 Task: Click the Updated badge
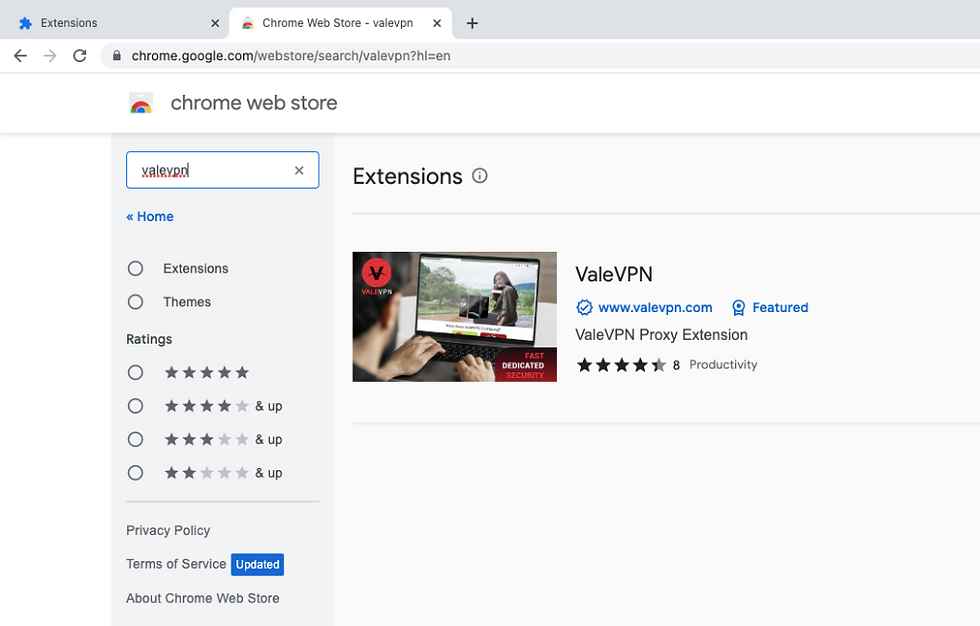[x=258, y=564]
